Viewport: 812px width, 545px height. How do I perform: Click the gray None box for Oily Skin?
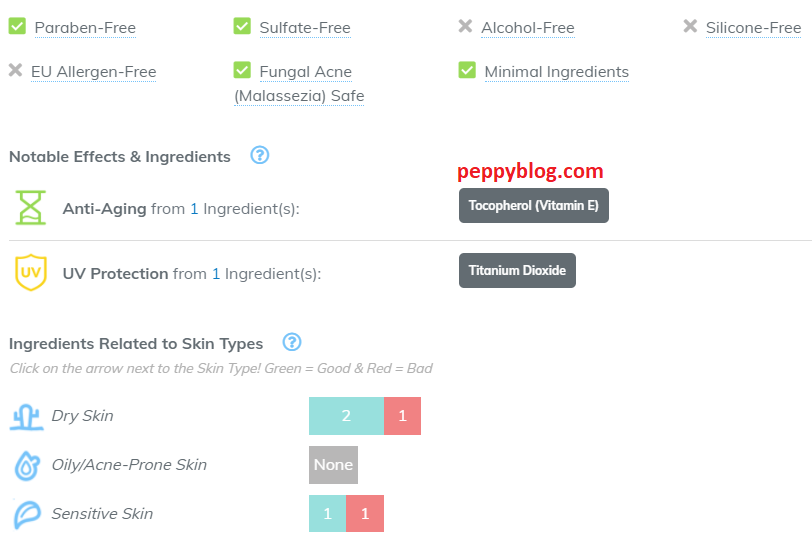pyautogui.click(x=333, y=465)
